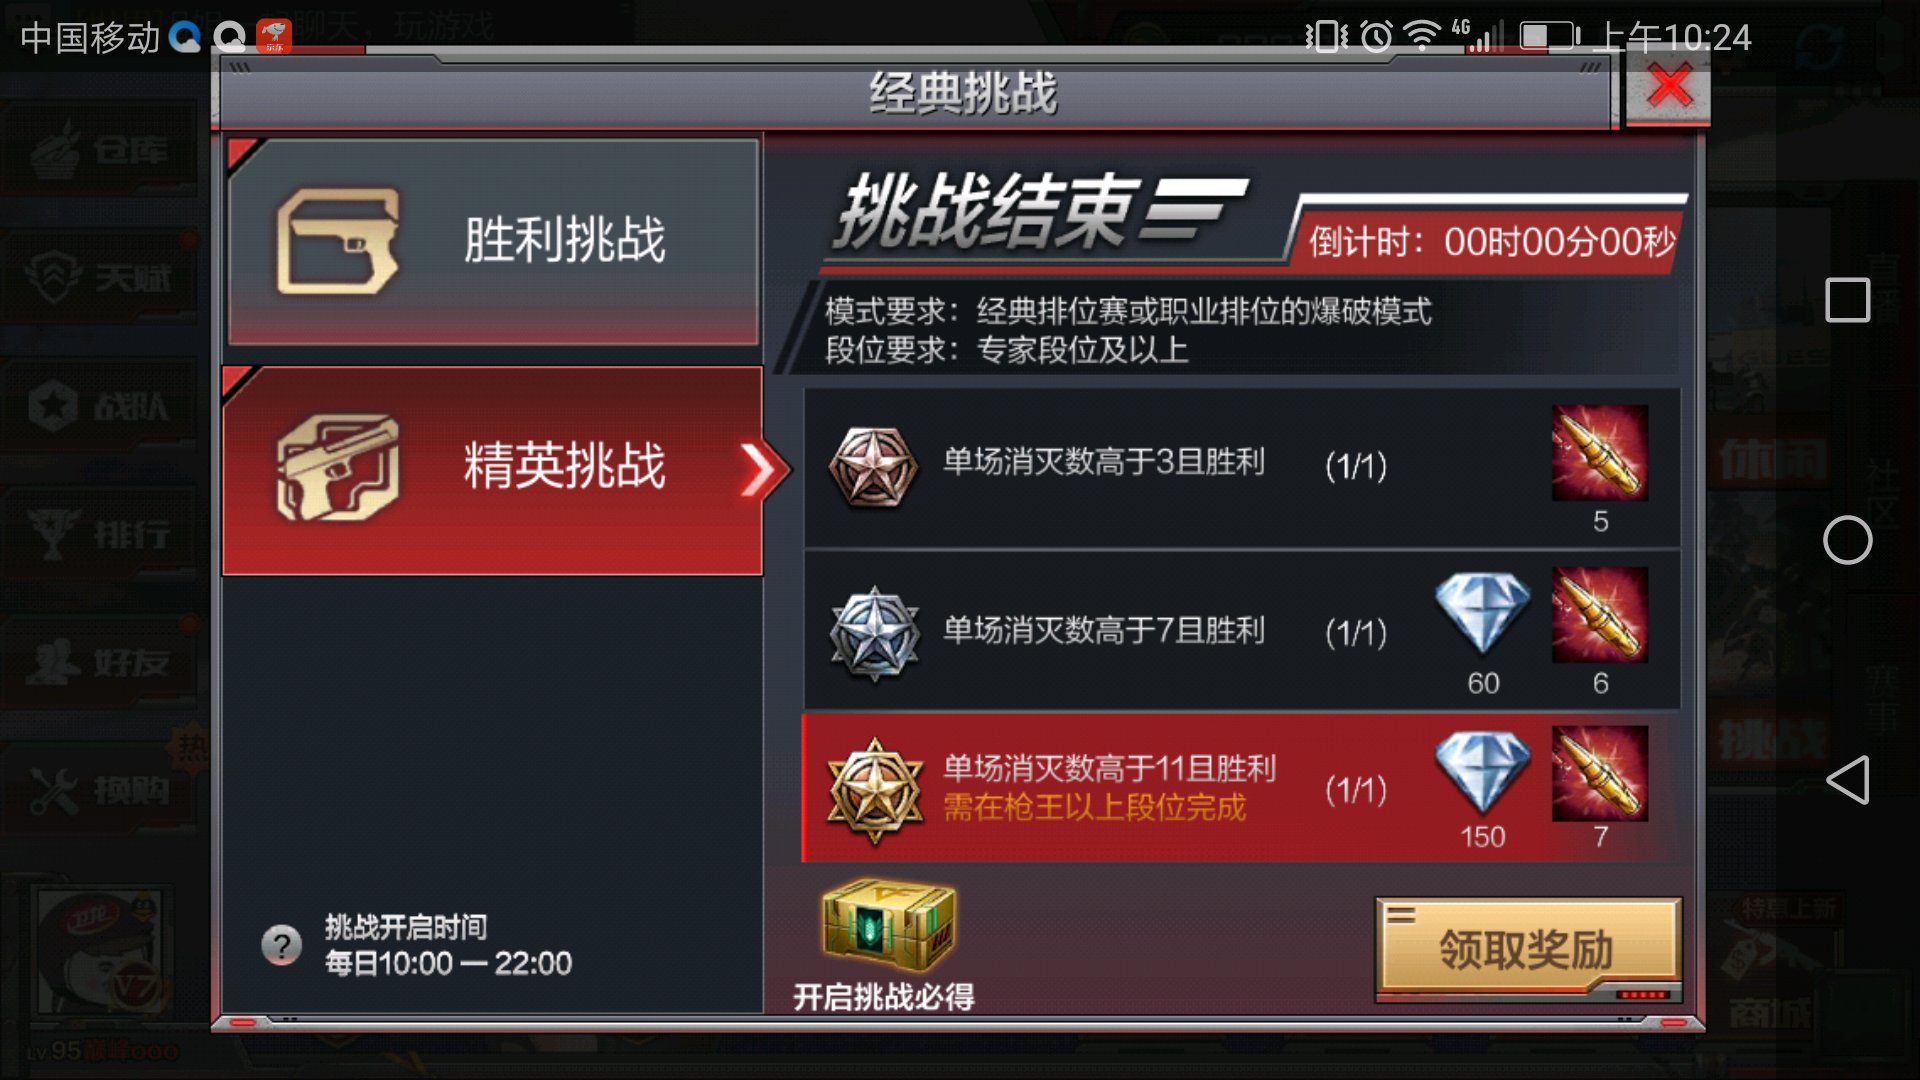Tap the 150 diamond reward icon
This screenshot has height=1080, width=1920.
click(1482, 771)
